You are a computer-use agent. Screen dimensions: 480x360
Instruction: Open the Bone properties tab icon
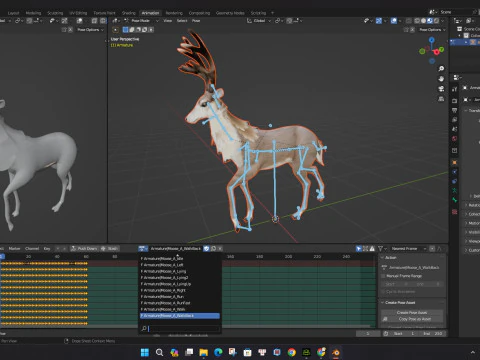pos(455,200)
